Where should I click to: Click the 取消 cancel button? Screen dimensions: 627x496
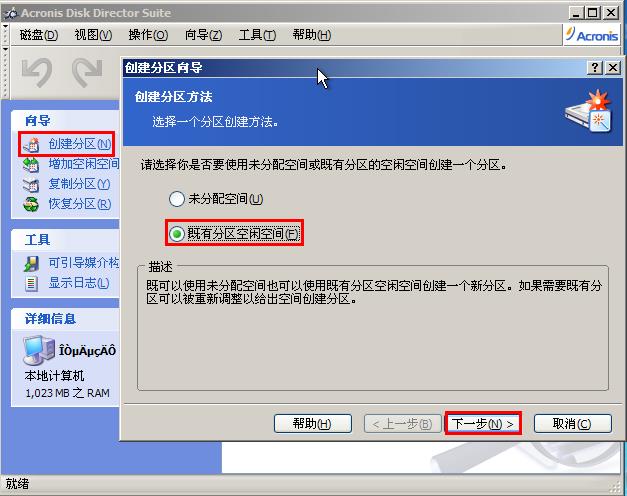click(573, 424)
